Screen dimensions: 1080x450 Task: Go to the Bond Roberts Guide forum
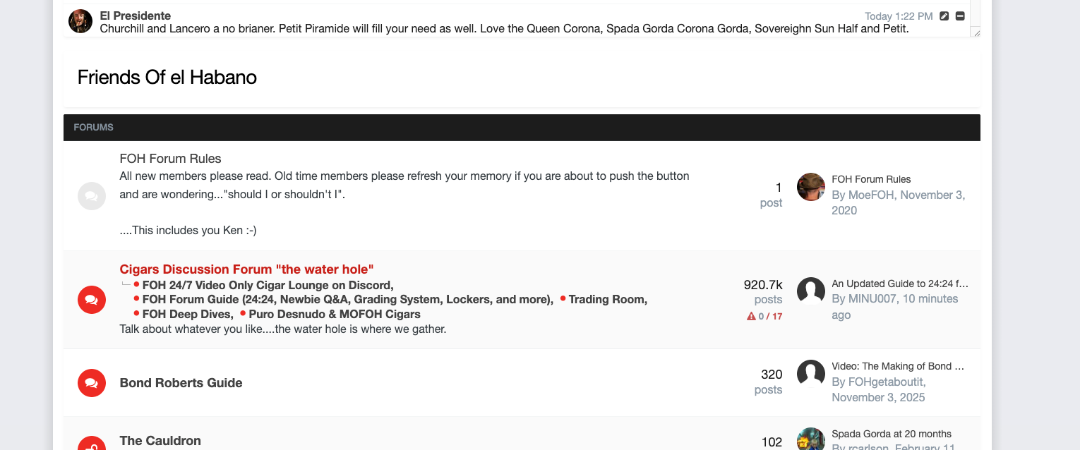point(181,382)
